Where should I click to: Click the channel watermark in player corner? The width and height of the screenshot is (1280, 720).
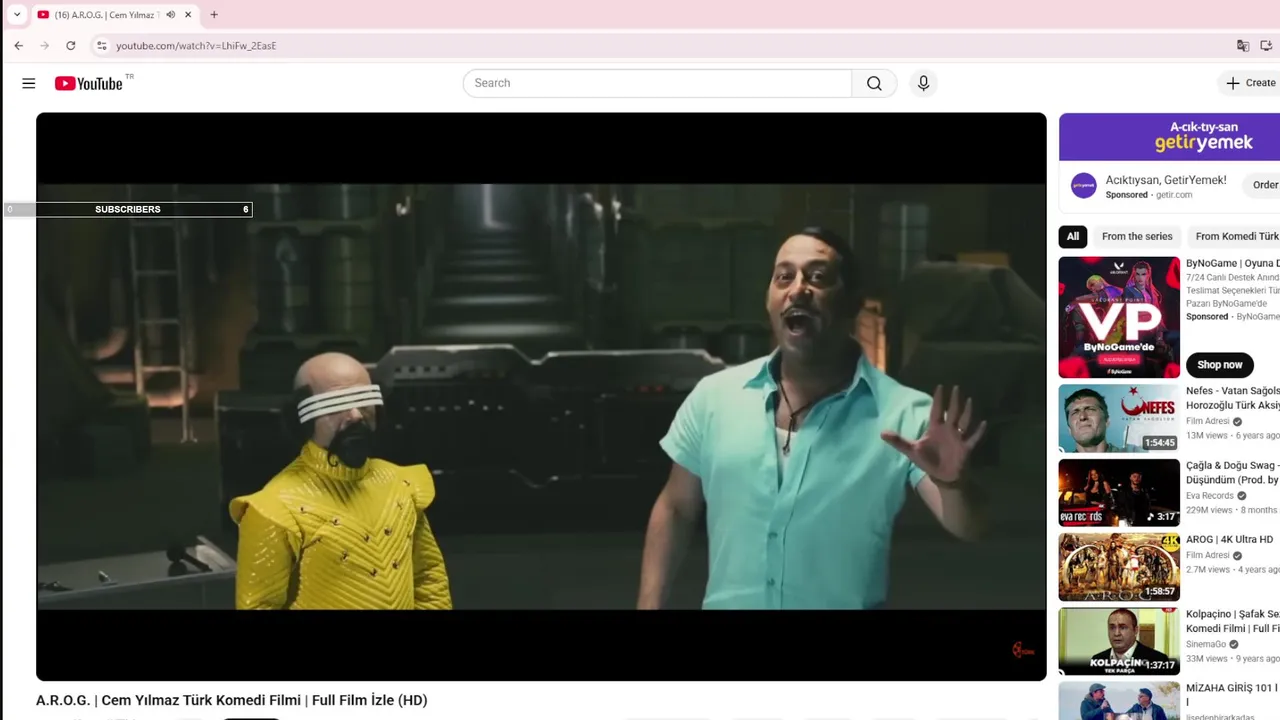pyautogui.click(x=1023, y=649)
